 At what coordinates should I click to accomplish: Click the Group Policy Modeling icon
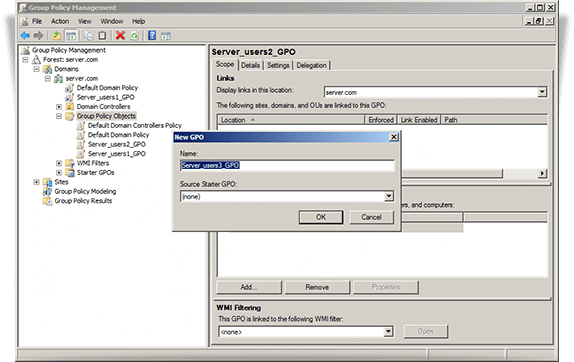click(47, 191)
